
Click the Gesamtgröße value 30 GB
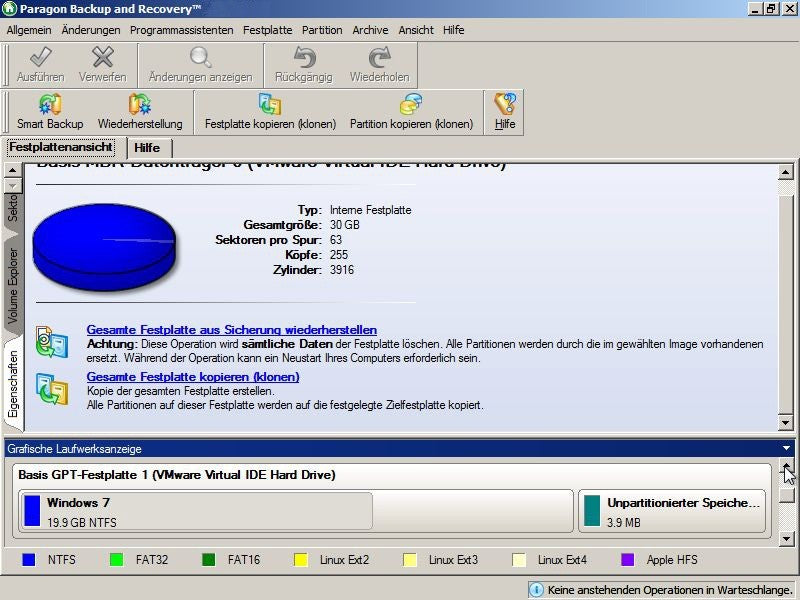(x=345, y=224)
